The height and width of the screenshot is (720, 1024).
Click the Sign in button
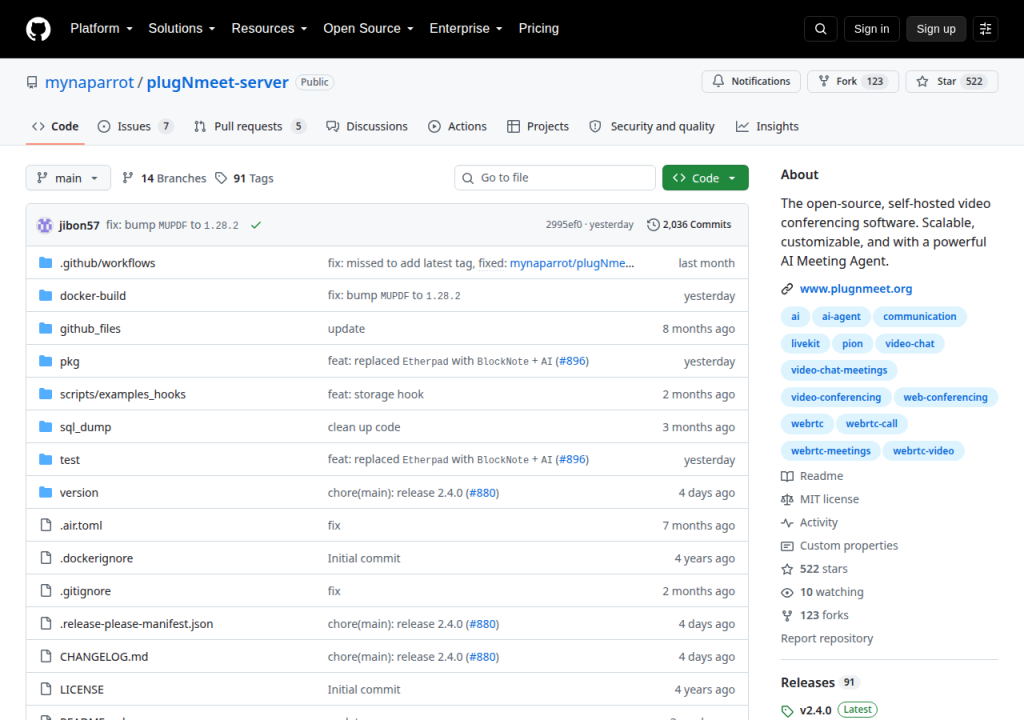click(871, 29)
